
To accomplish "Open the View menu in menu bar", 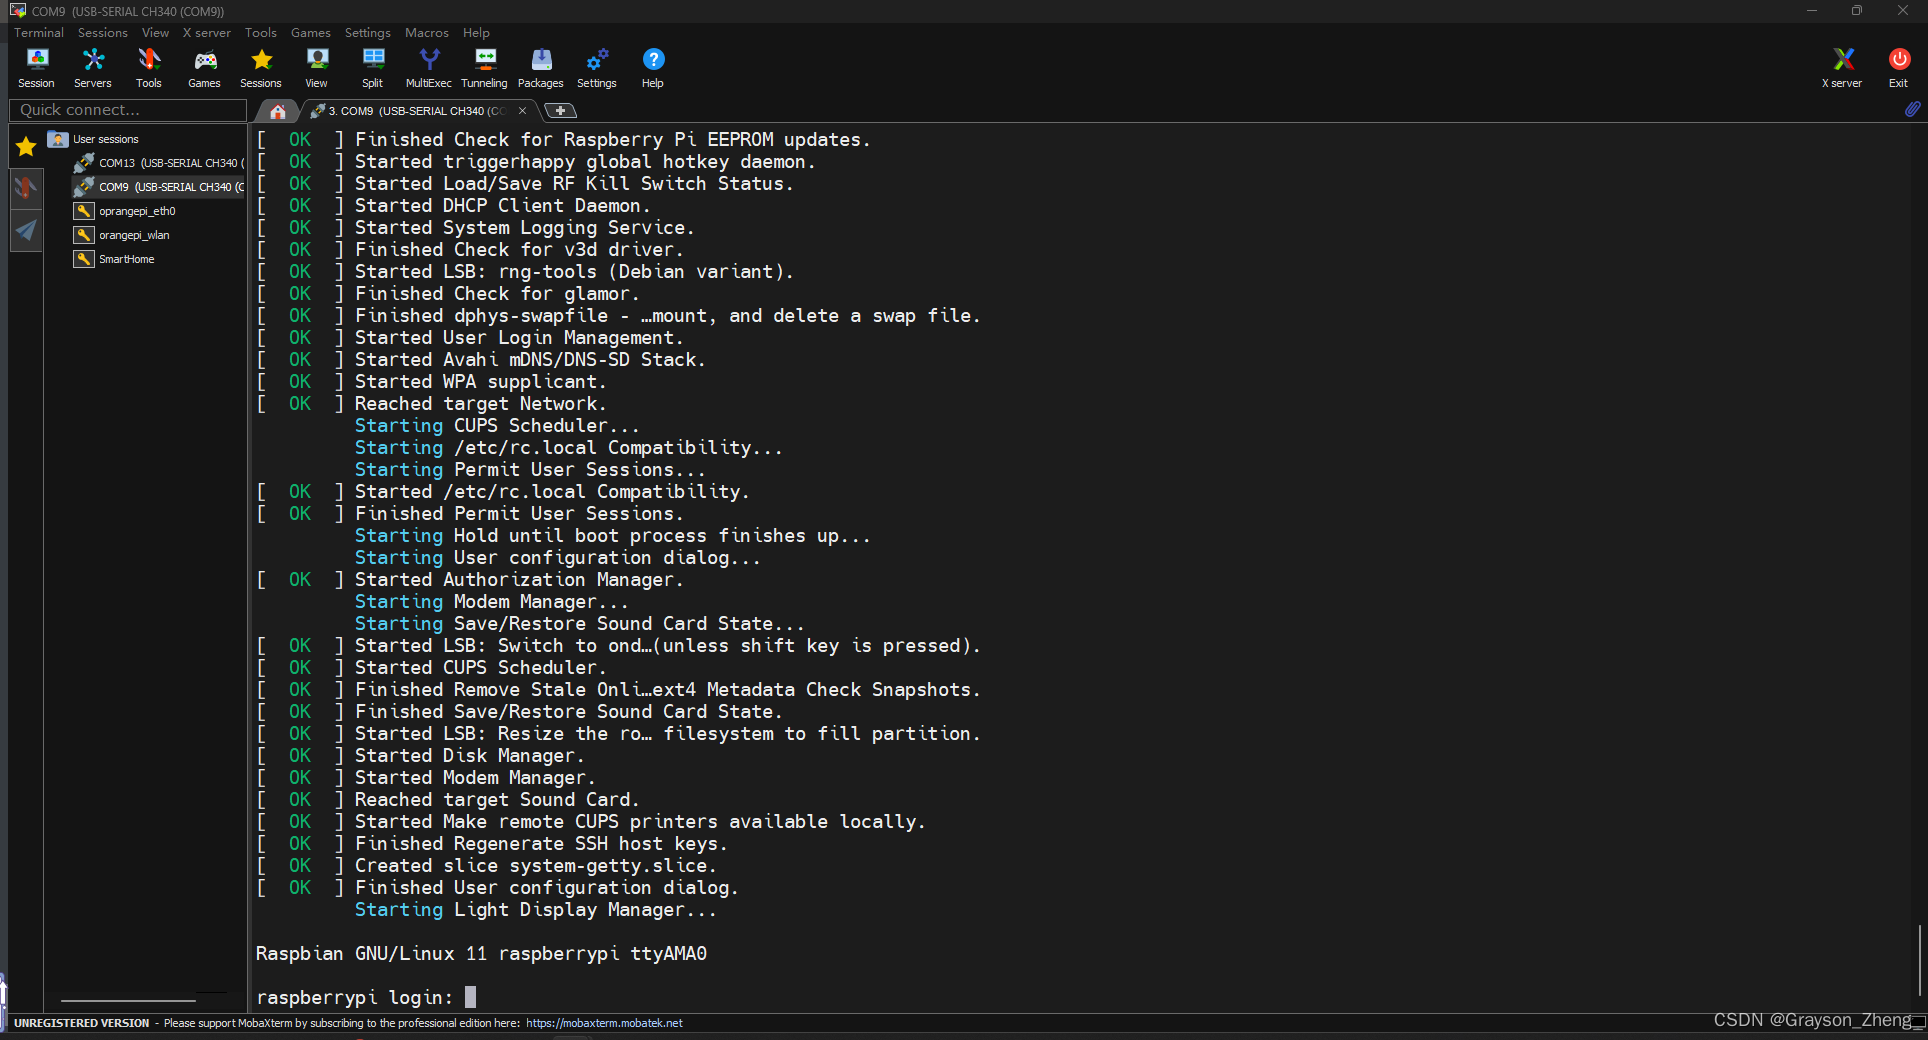I will click(x=156, y=33).
